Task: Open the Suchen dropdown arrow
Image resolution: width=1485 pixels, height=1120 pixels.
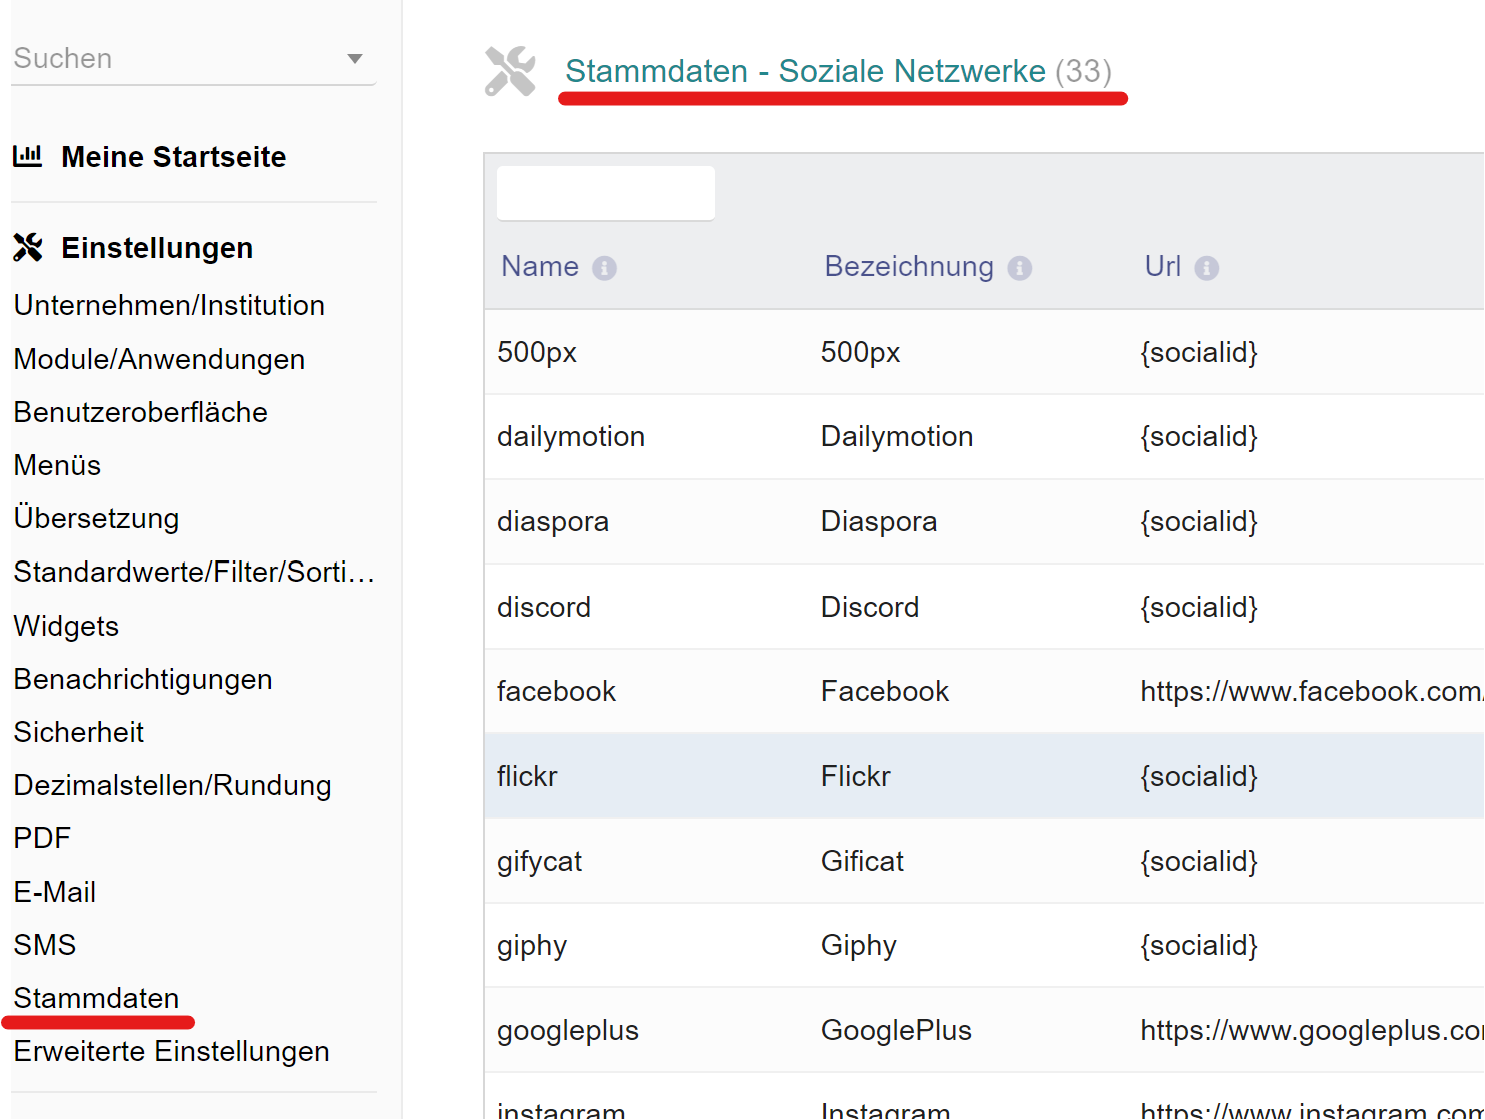Action: point(354,59)
